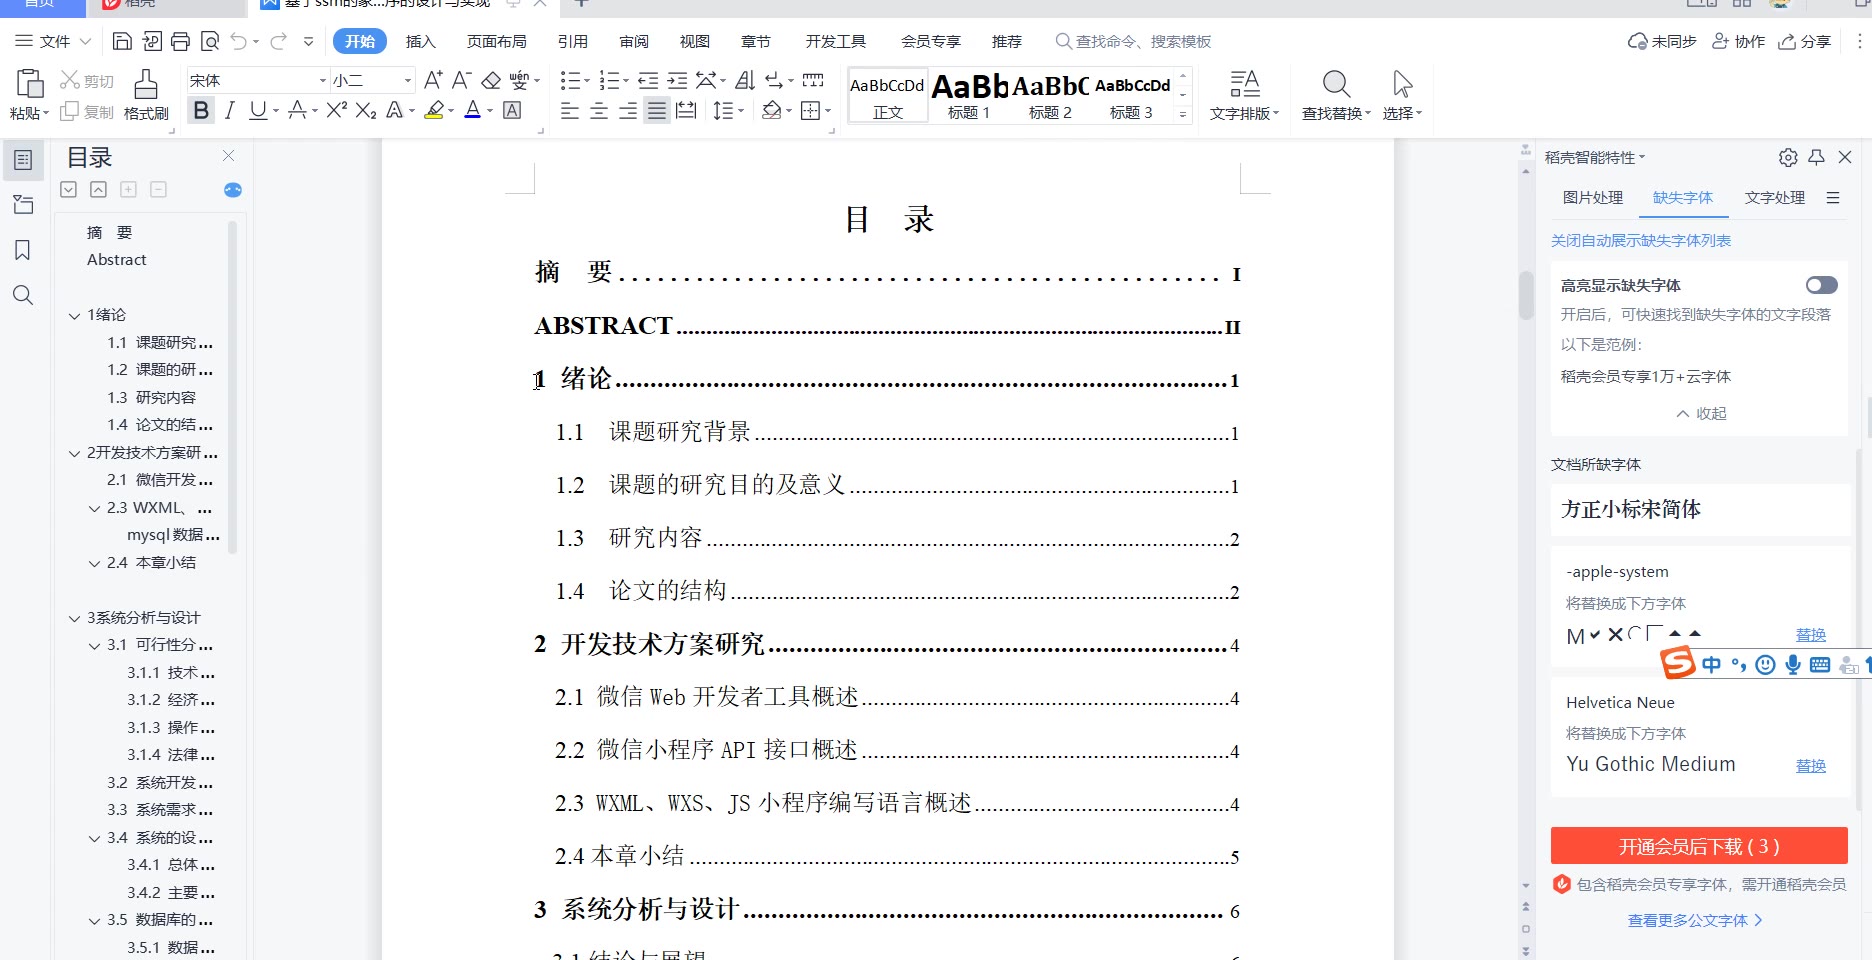This screenshot has width=1872, height=960.
Task: Open the 开发工具 ribbon tab
Action: pyautogui.click(x=836, y=41)
